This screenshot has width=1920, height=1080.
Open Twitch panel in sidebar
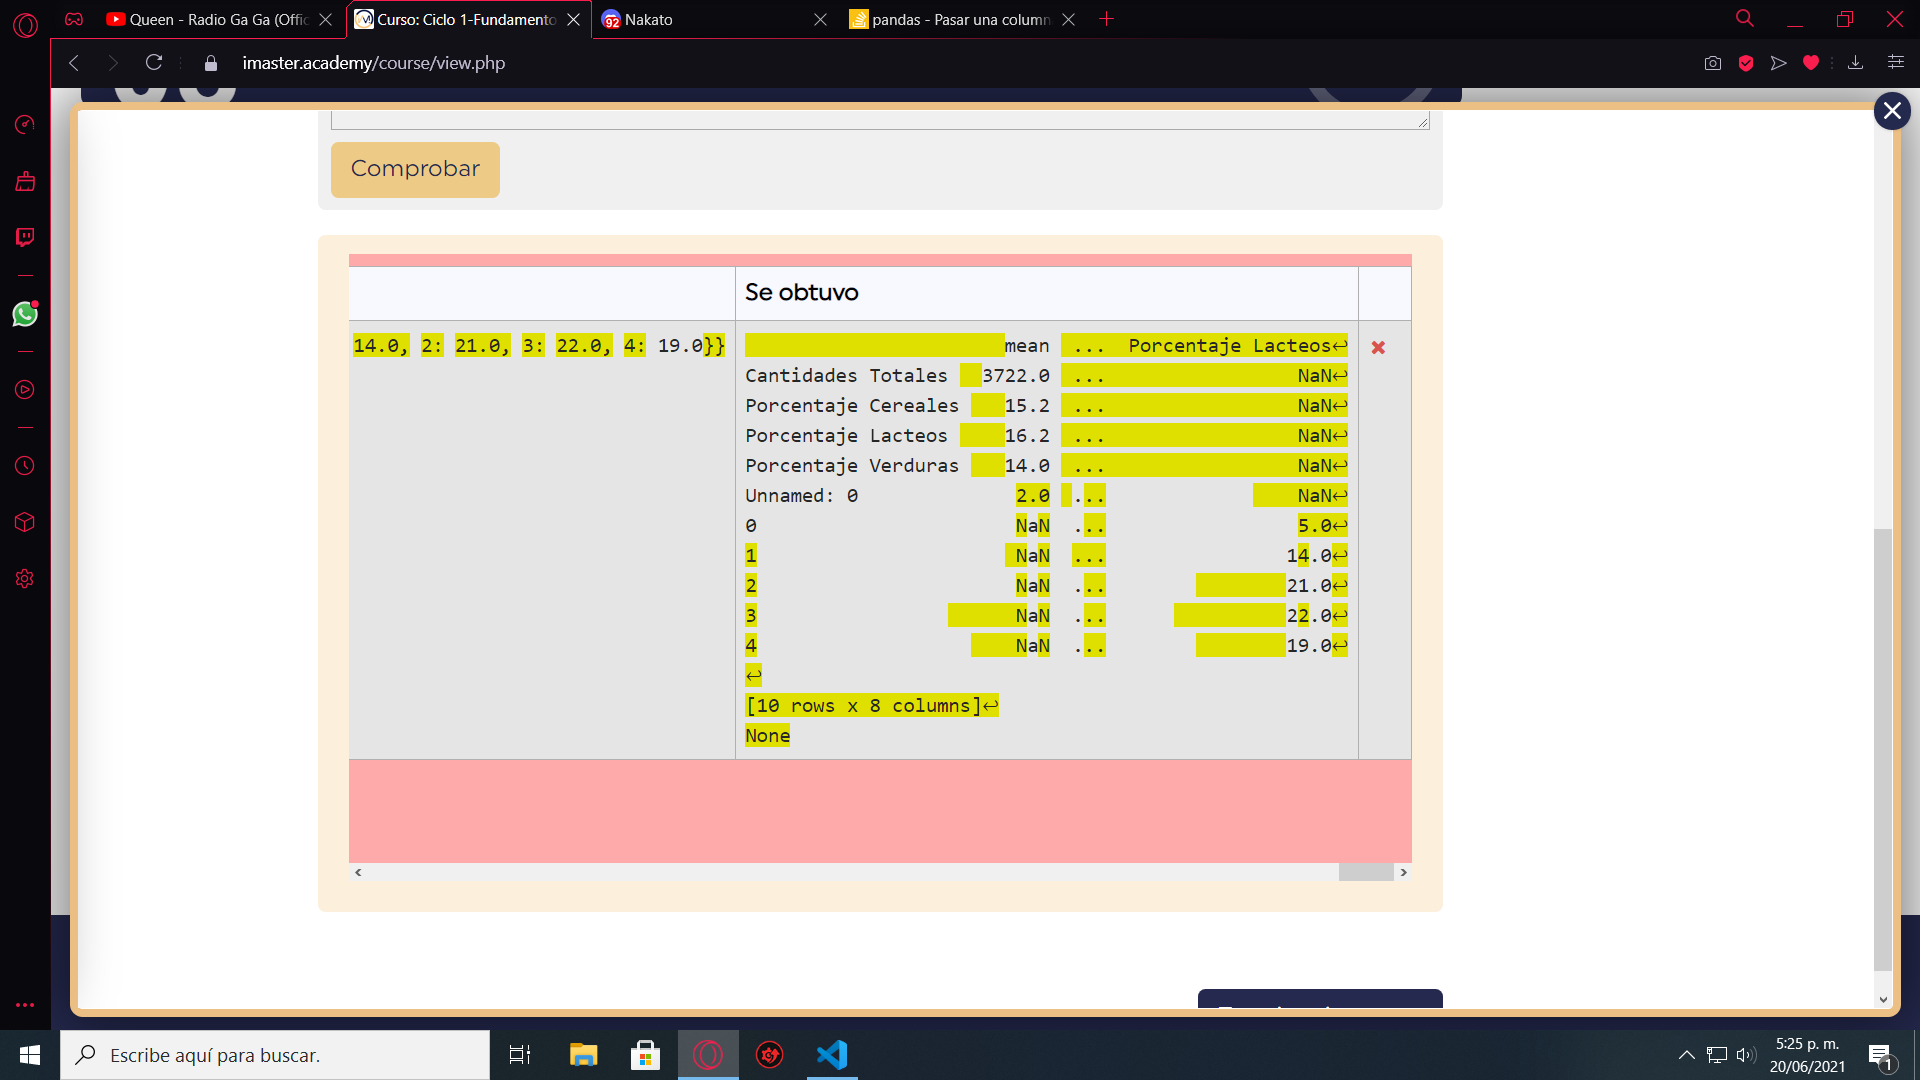[25, 237]
